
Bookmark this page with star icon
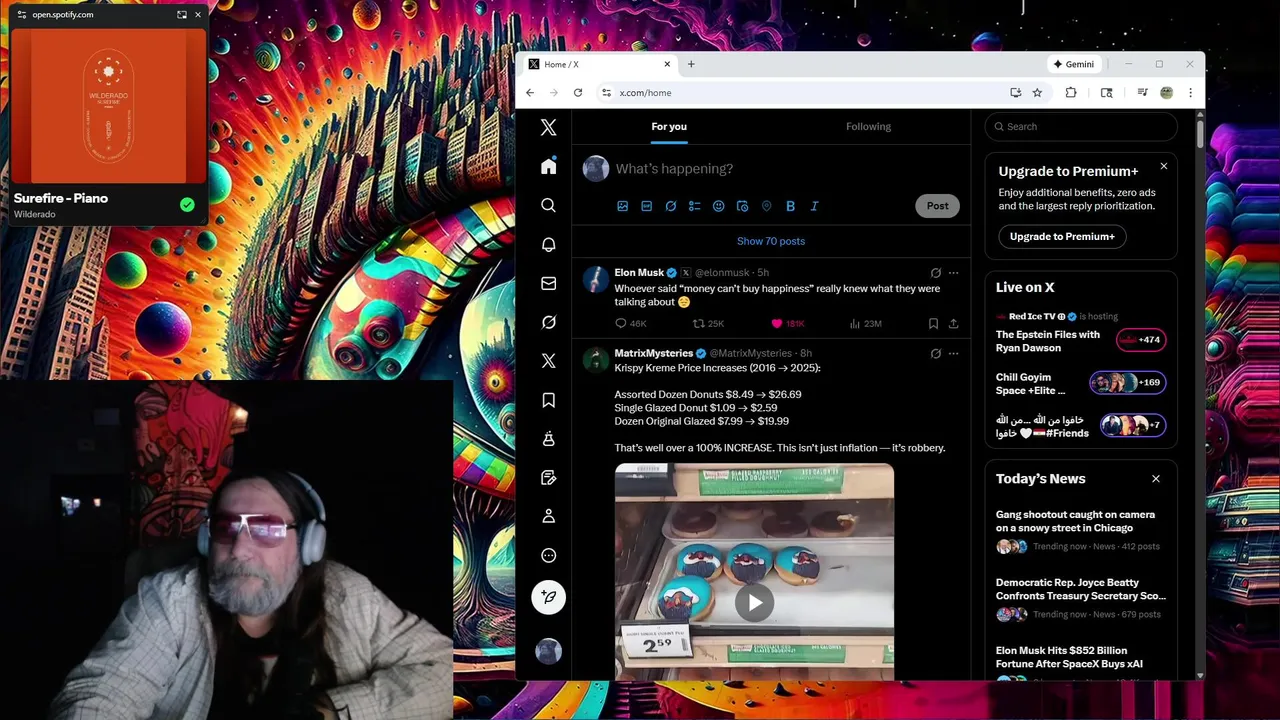point(1037,93)
